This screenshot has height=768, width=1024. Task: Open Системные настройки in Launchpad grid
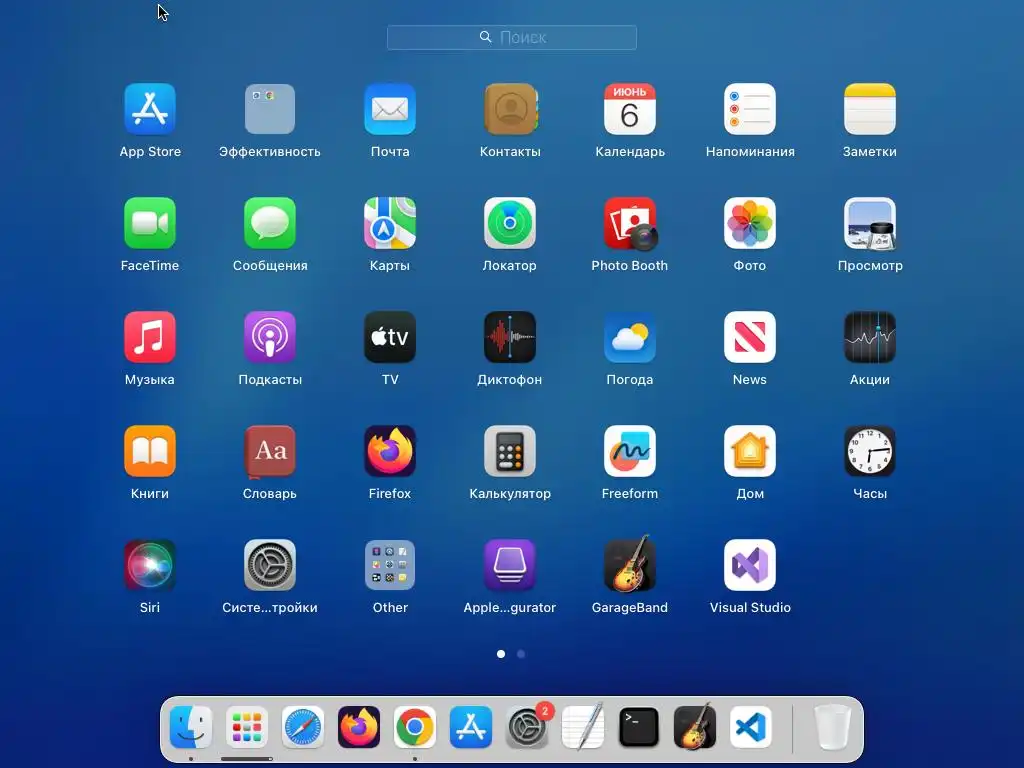click(270, 565)
